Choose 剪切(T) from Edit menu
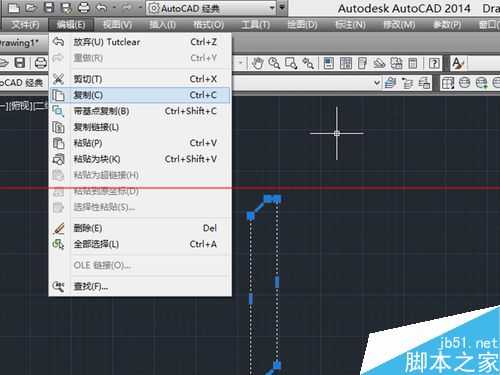Viewport: 500px width, 375px height. [140, 79]
